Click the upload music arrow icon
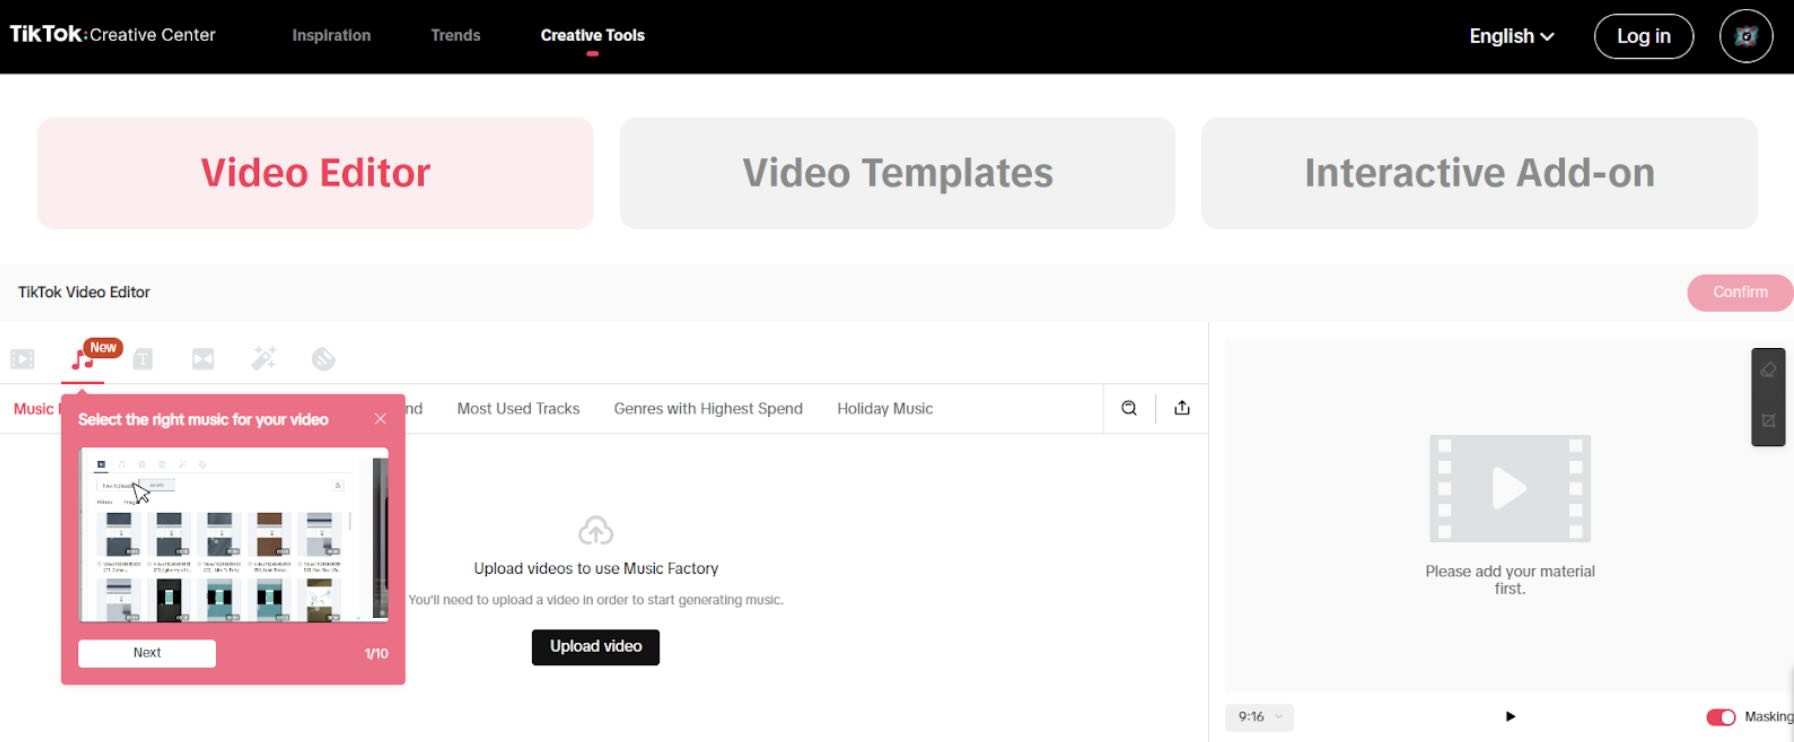1794x742 pixels. (x=1182, y=408)
